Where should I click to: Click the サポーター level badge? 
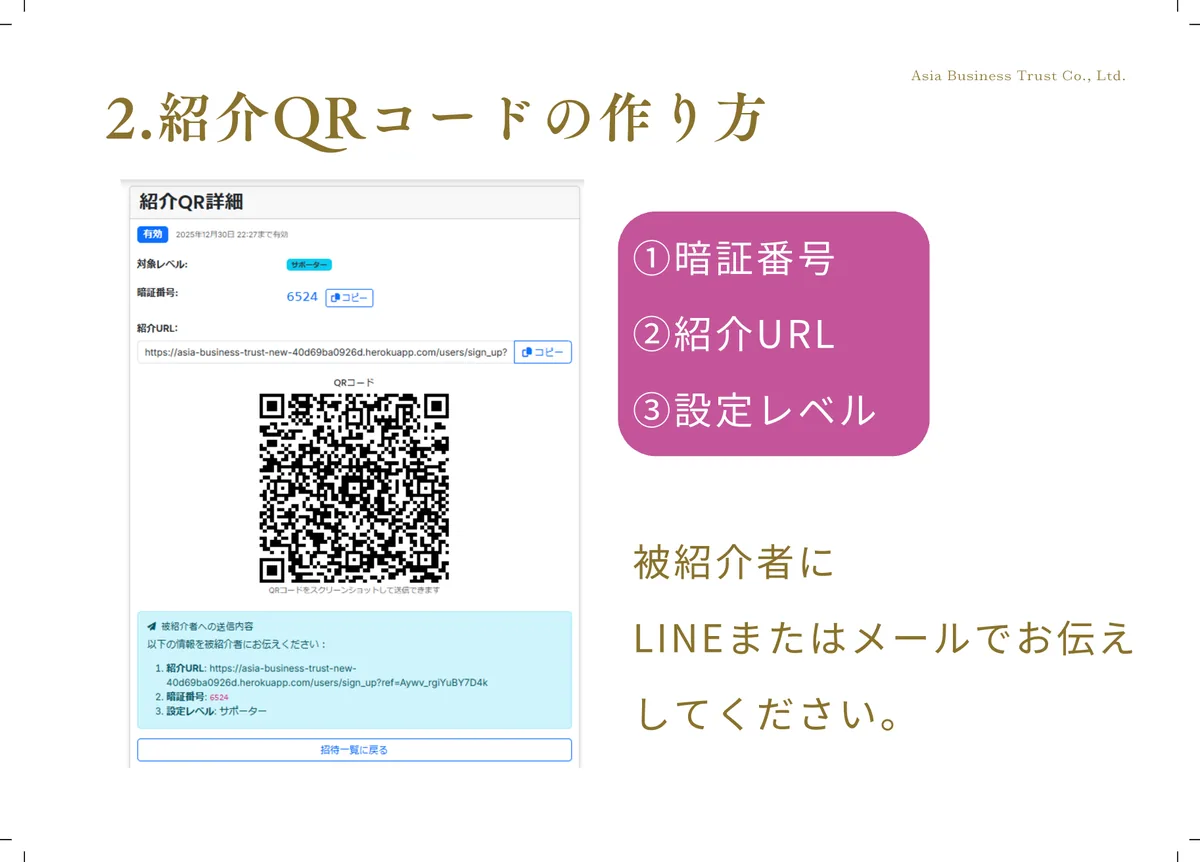[309, 265]
